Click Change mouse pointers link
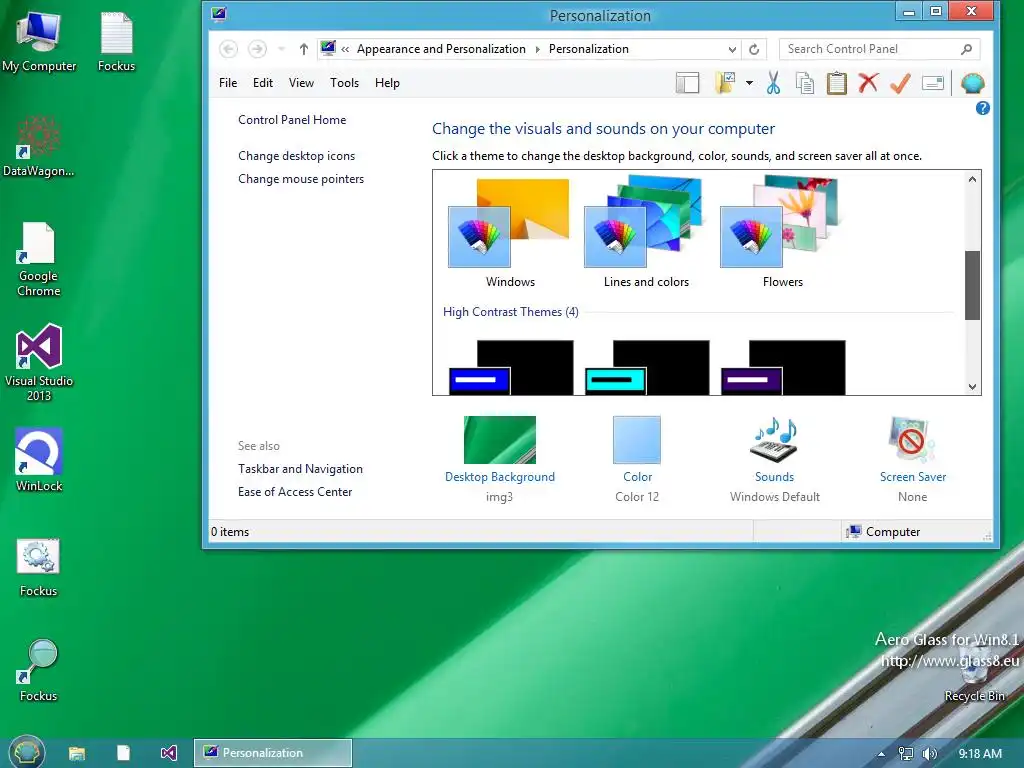 click(x=301, y=179)
